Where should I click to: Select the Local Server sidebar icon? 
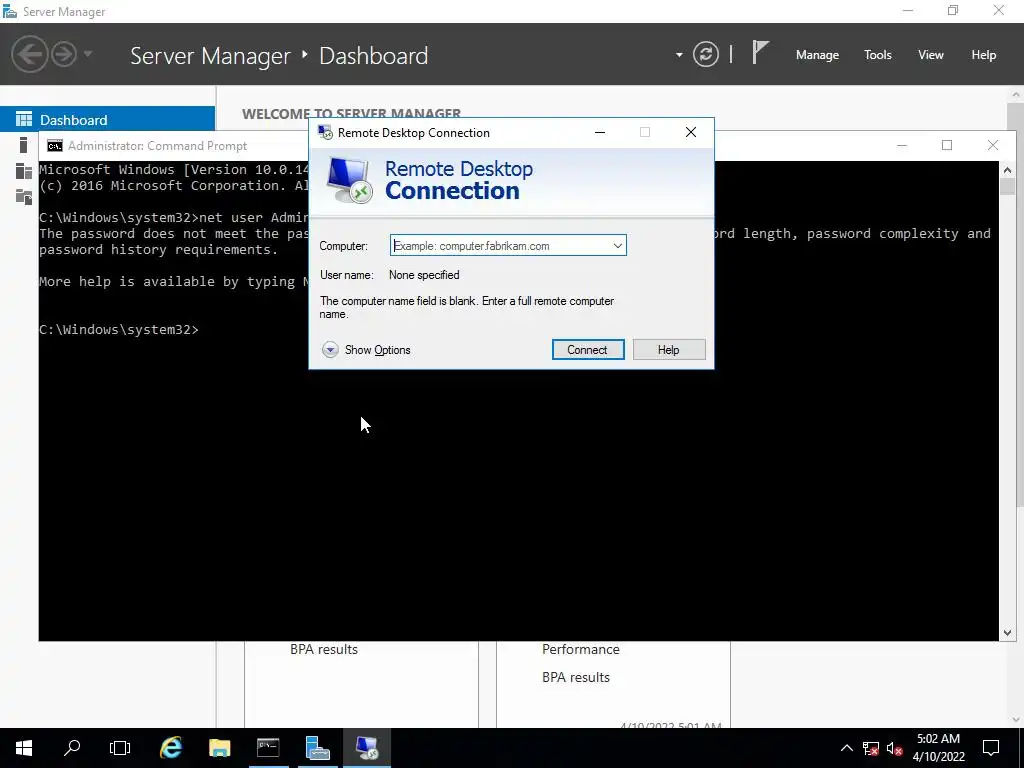24,145
